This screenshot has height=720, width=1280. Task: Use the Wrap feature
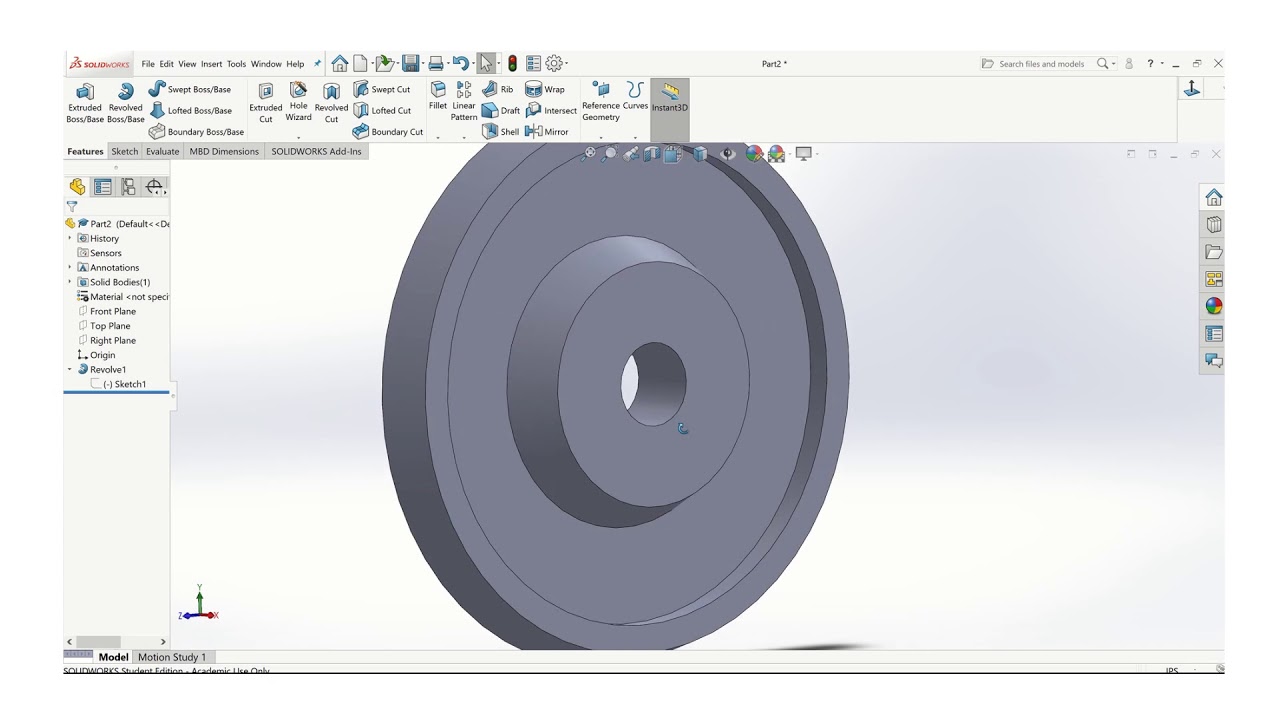click(x=545, y=89)
